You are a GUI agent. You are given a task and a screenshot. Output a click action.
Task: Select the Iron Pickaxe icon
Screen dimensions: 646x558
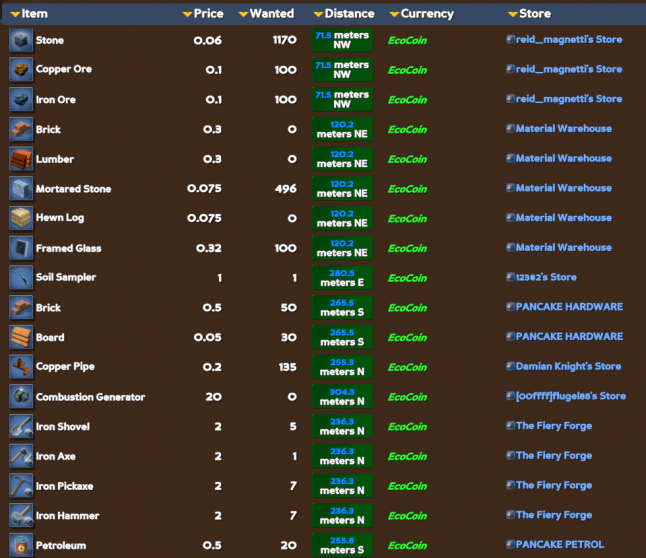(21, 486)
